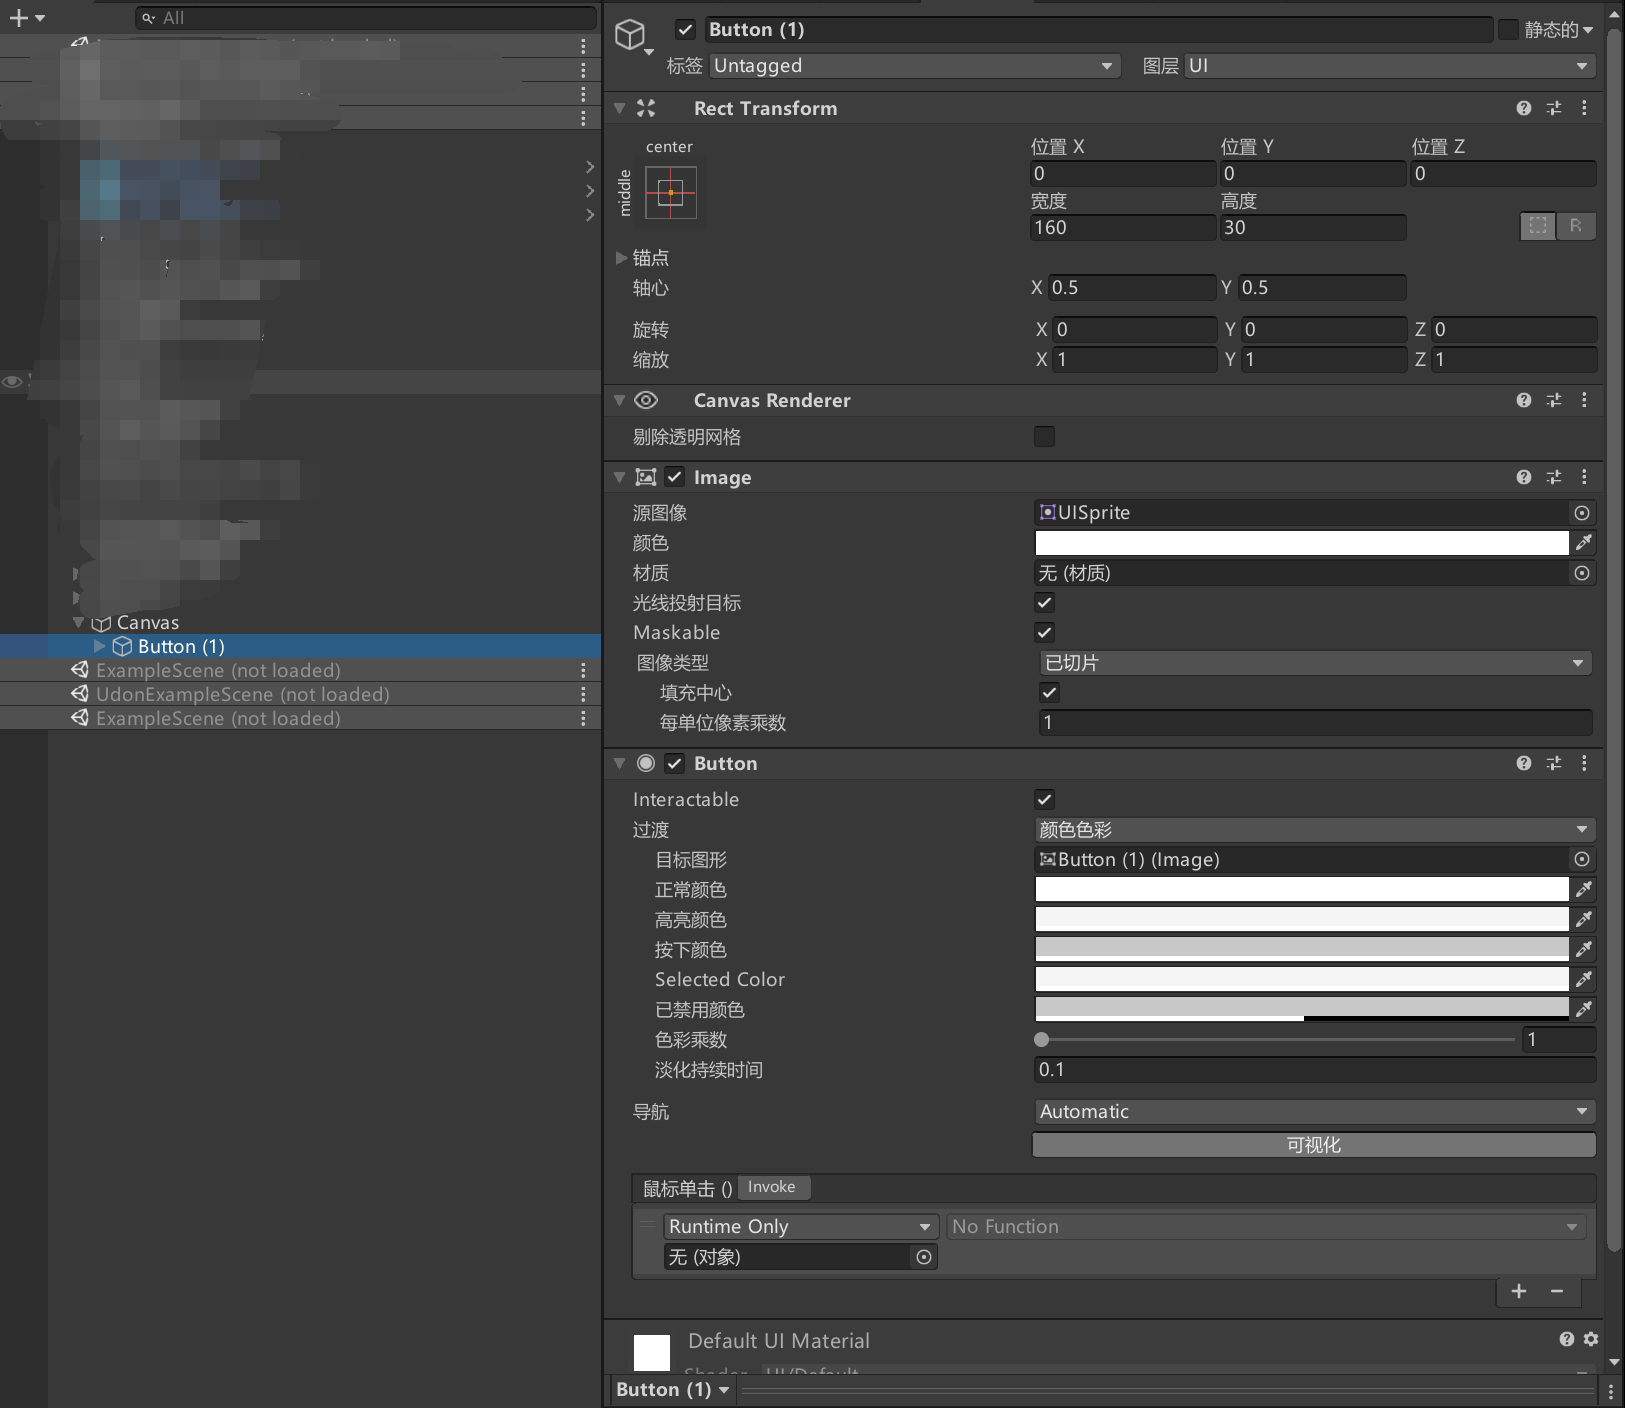Toggle raw edit mode R button
This screenshot has width=1625, height=1408.
coord(1576,226)
